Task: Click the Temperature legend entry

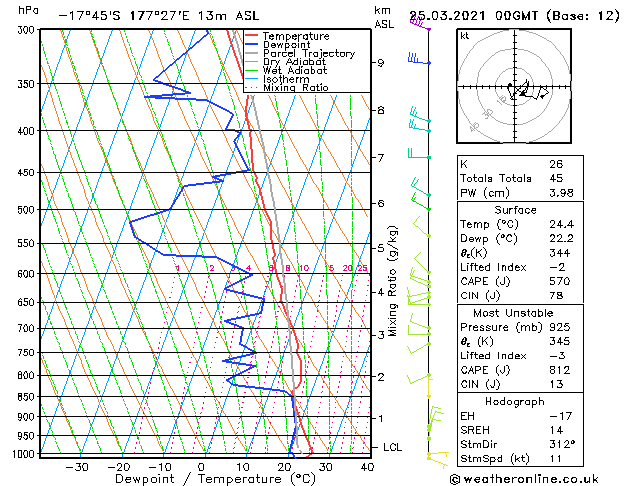Action: 287,36
